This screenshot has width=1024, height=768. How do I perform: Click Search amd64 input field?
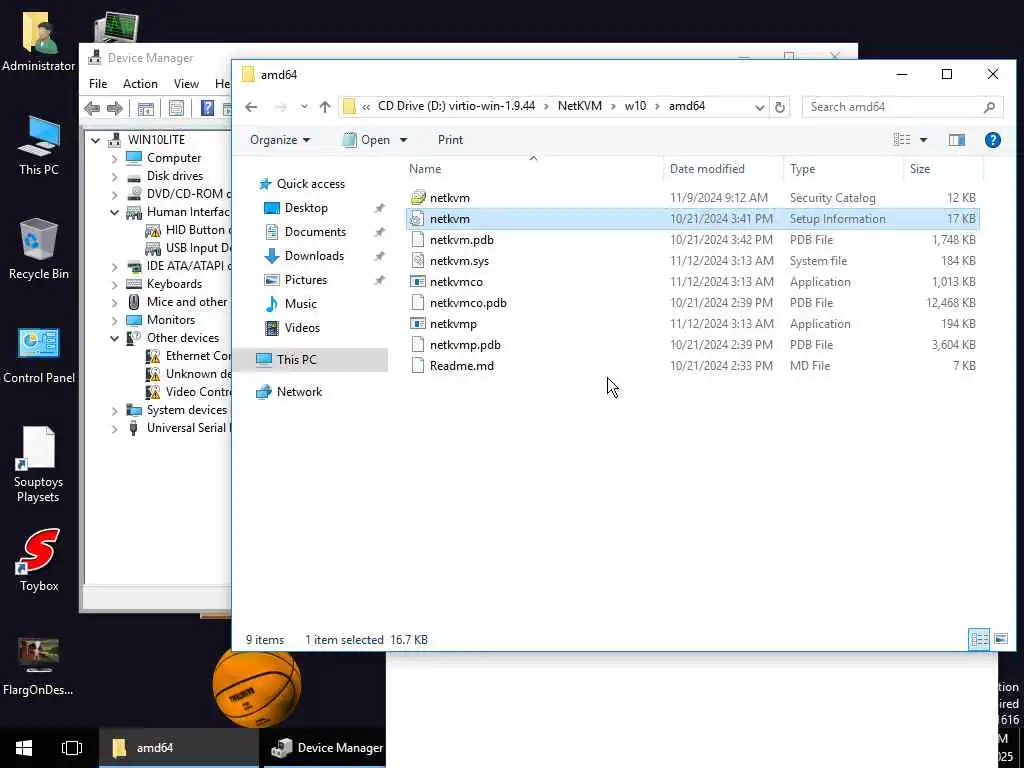pos(892,107)
